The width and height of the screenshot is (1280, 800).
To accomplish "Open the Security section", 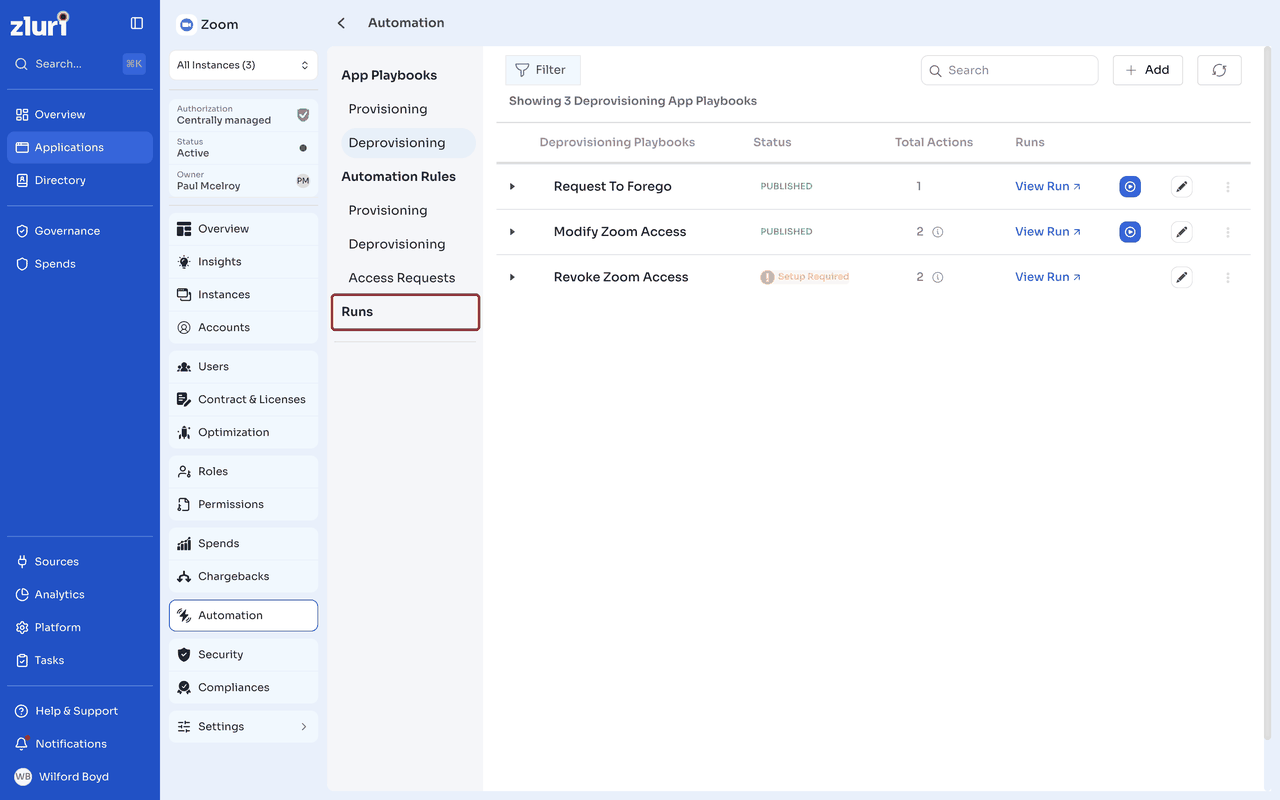I will (243, 655).
